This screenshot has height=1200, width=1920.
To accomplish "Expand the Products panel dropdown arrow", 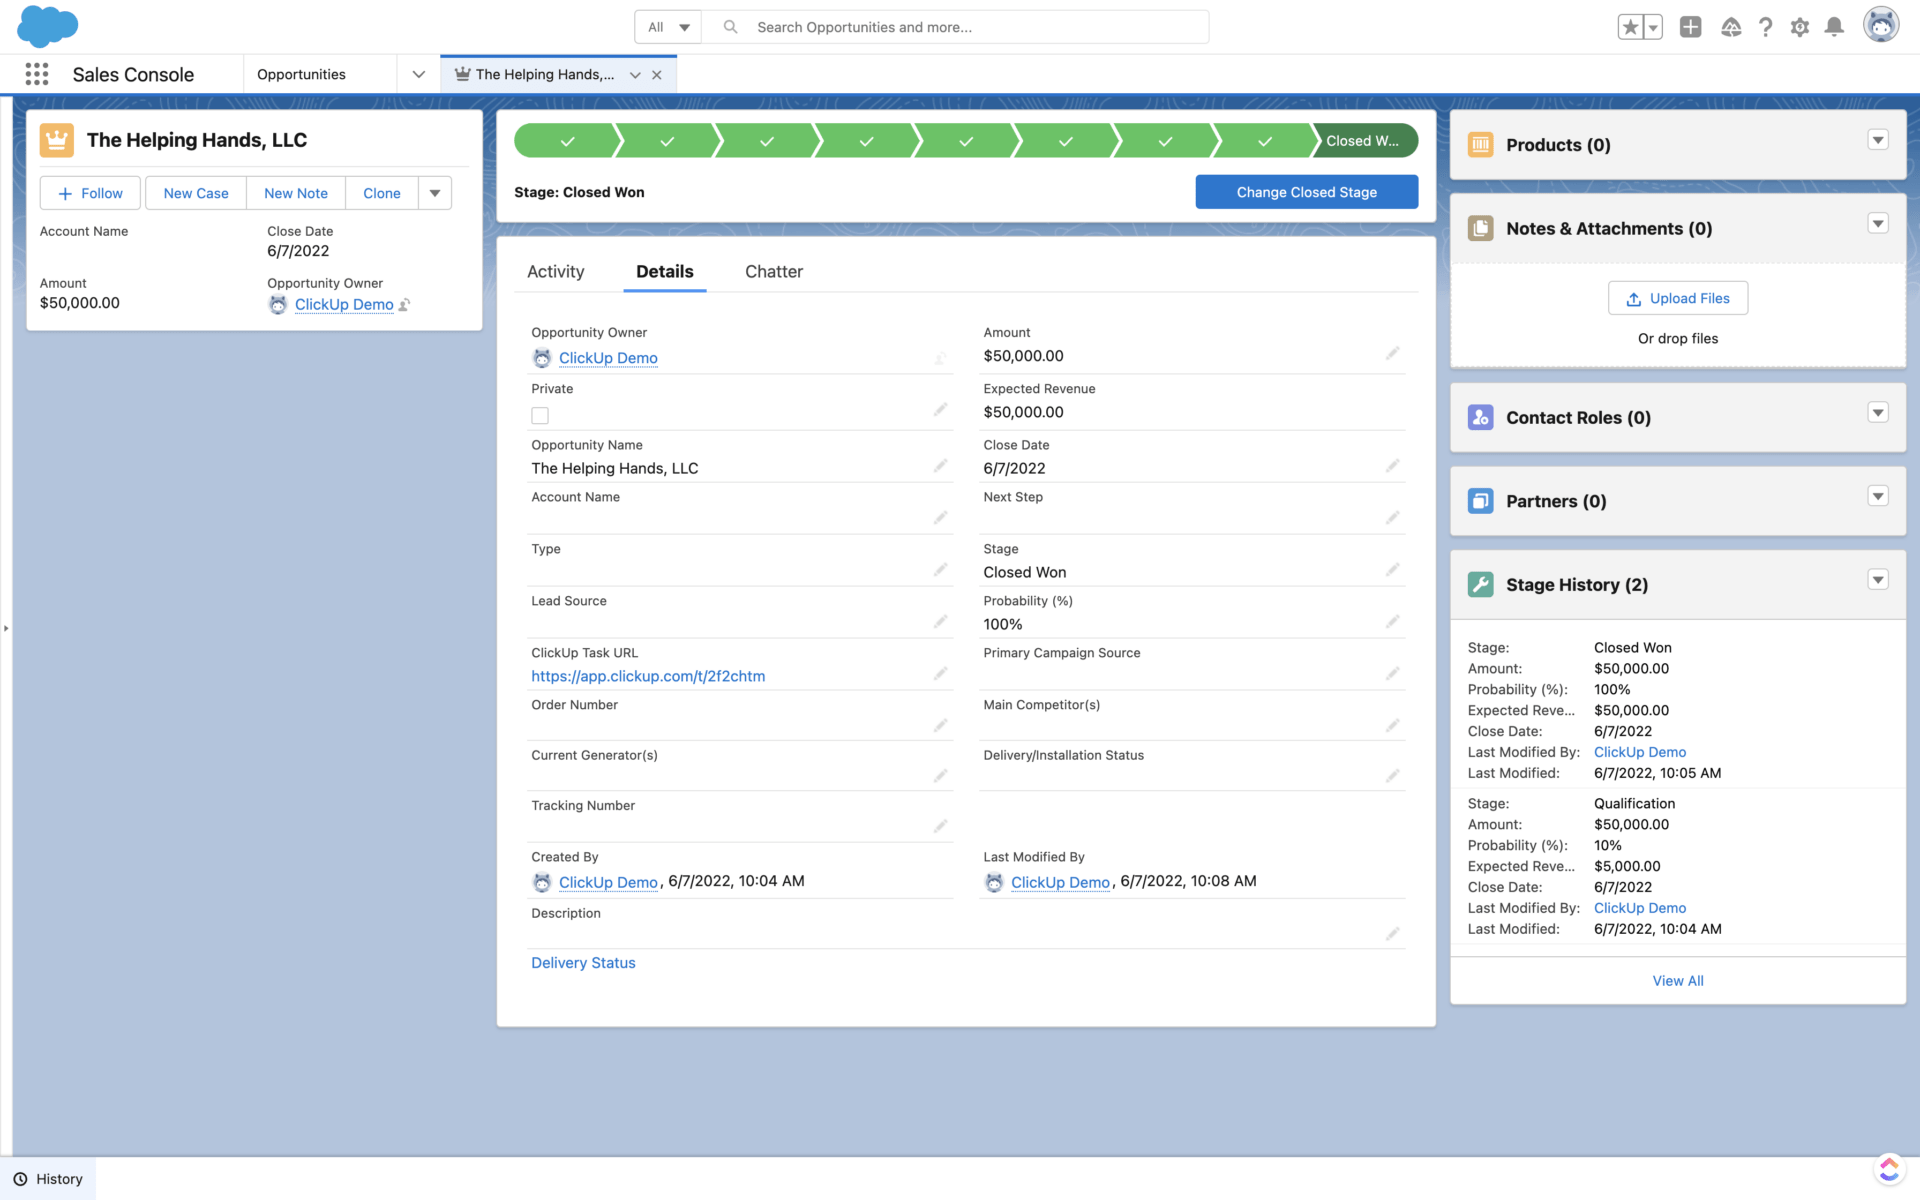I will pos(1877,141).
